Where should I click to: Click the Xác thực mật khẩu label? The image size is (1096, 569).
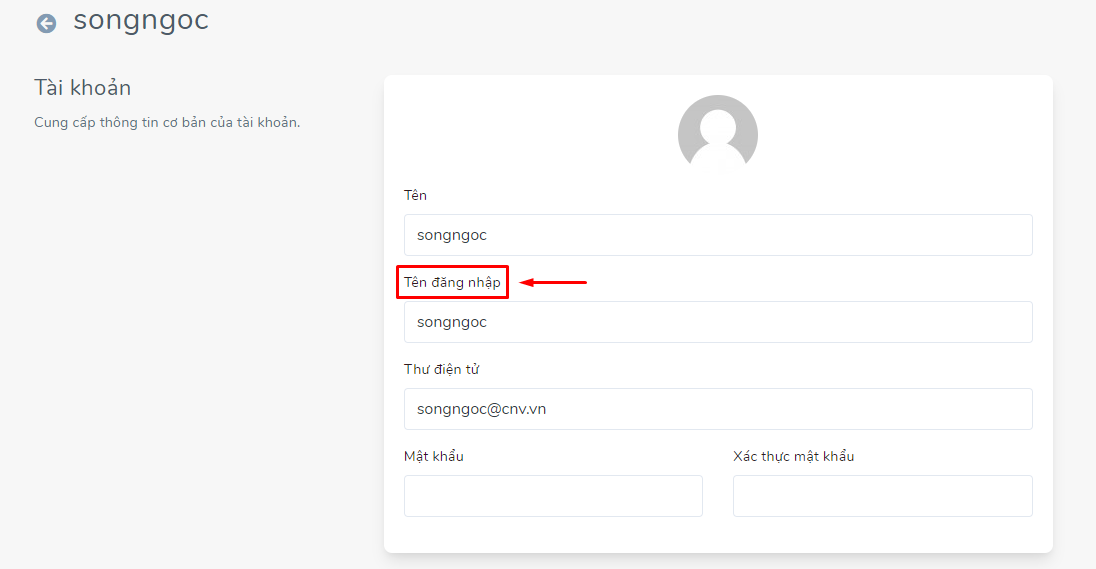(793, 456)
